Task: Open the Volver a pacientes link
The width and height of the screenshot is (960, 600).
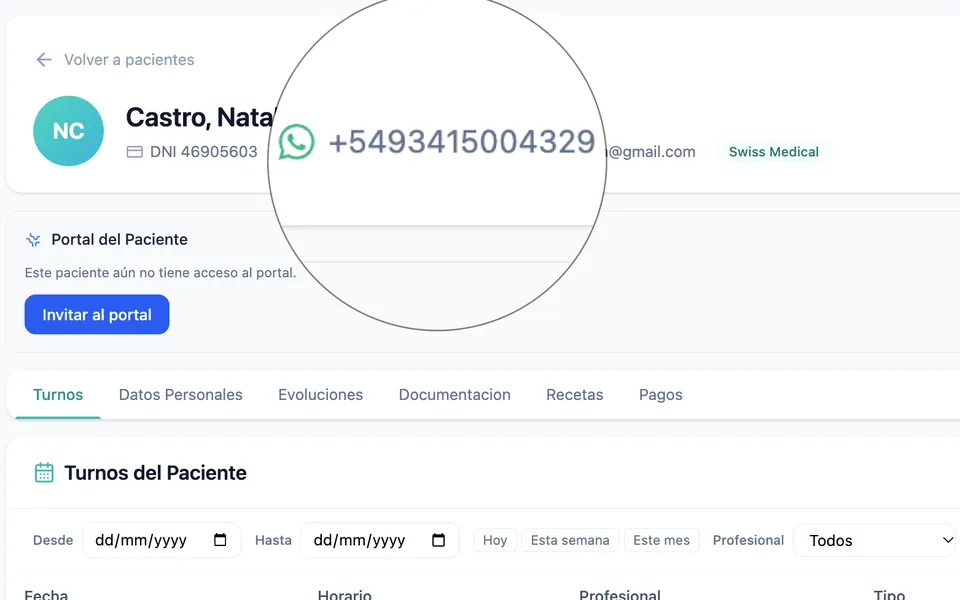Action: 129,59
